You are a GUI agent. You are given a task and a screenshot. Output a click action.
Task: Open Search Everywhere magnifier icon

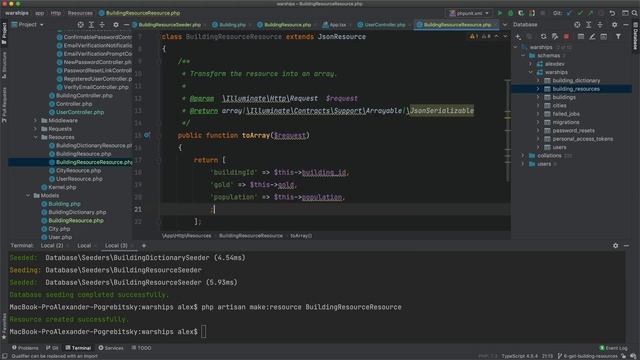pos(635,13)
